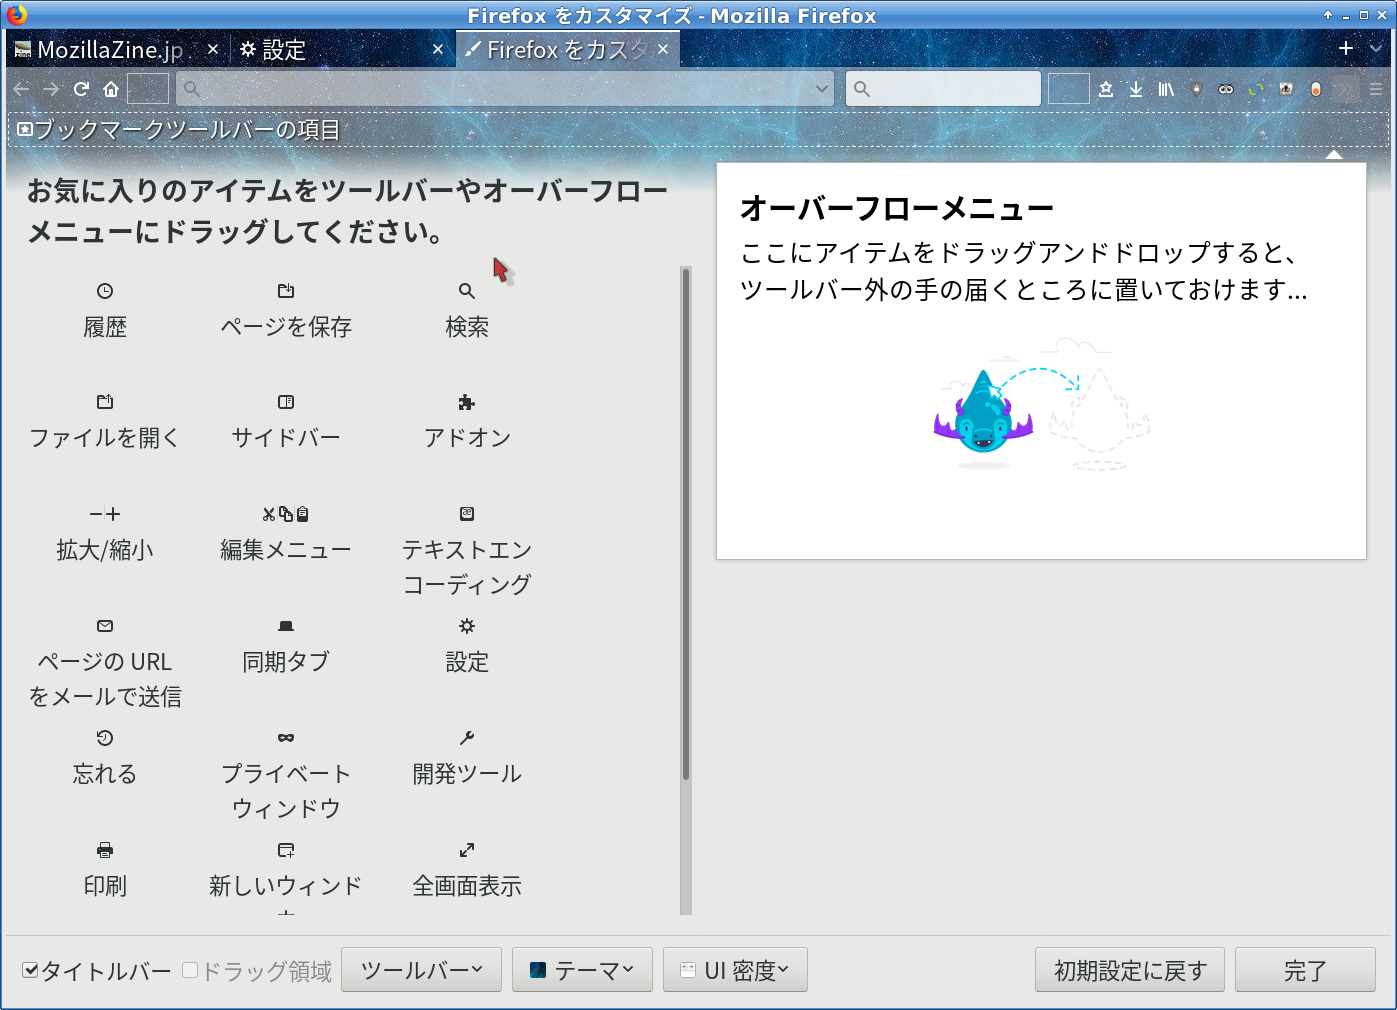Close the 設定 tab

(438, 49)
